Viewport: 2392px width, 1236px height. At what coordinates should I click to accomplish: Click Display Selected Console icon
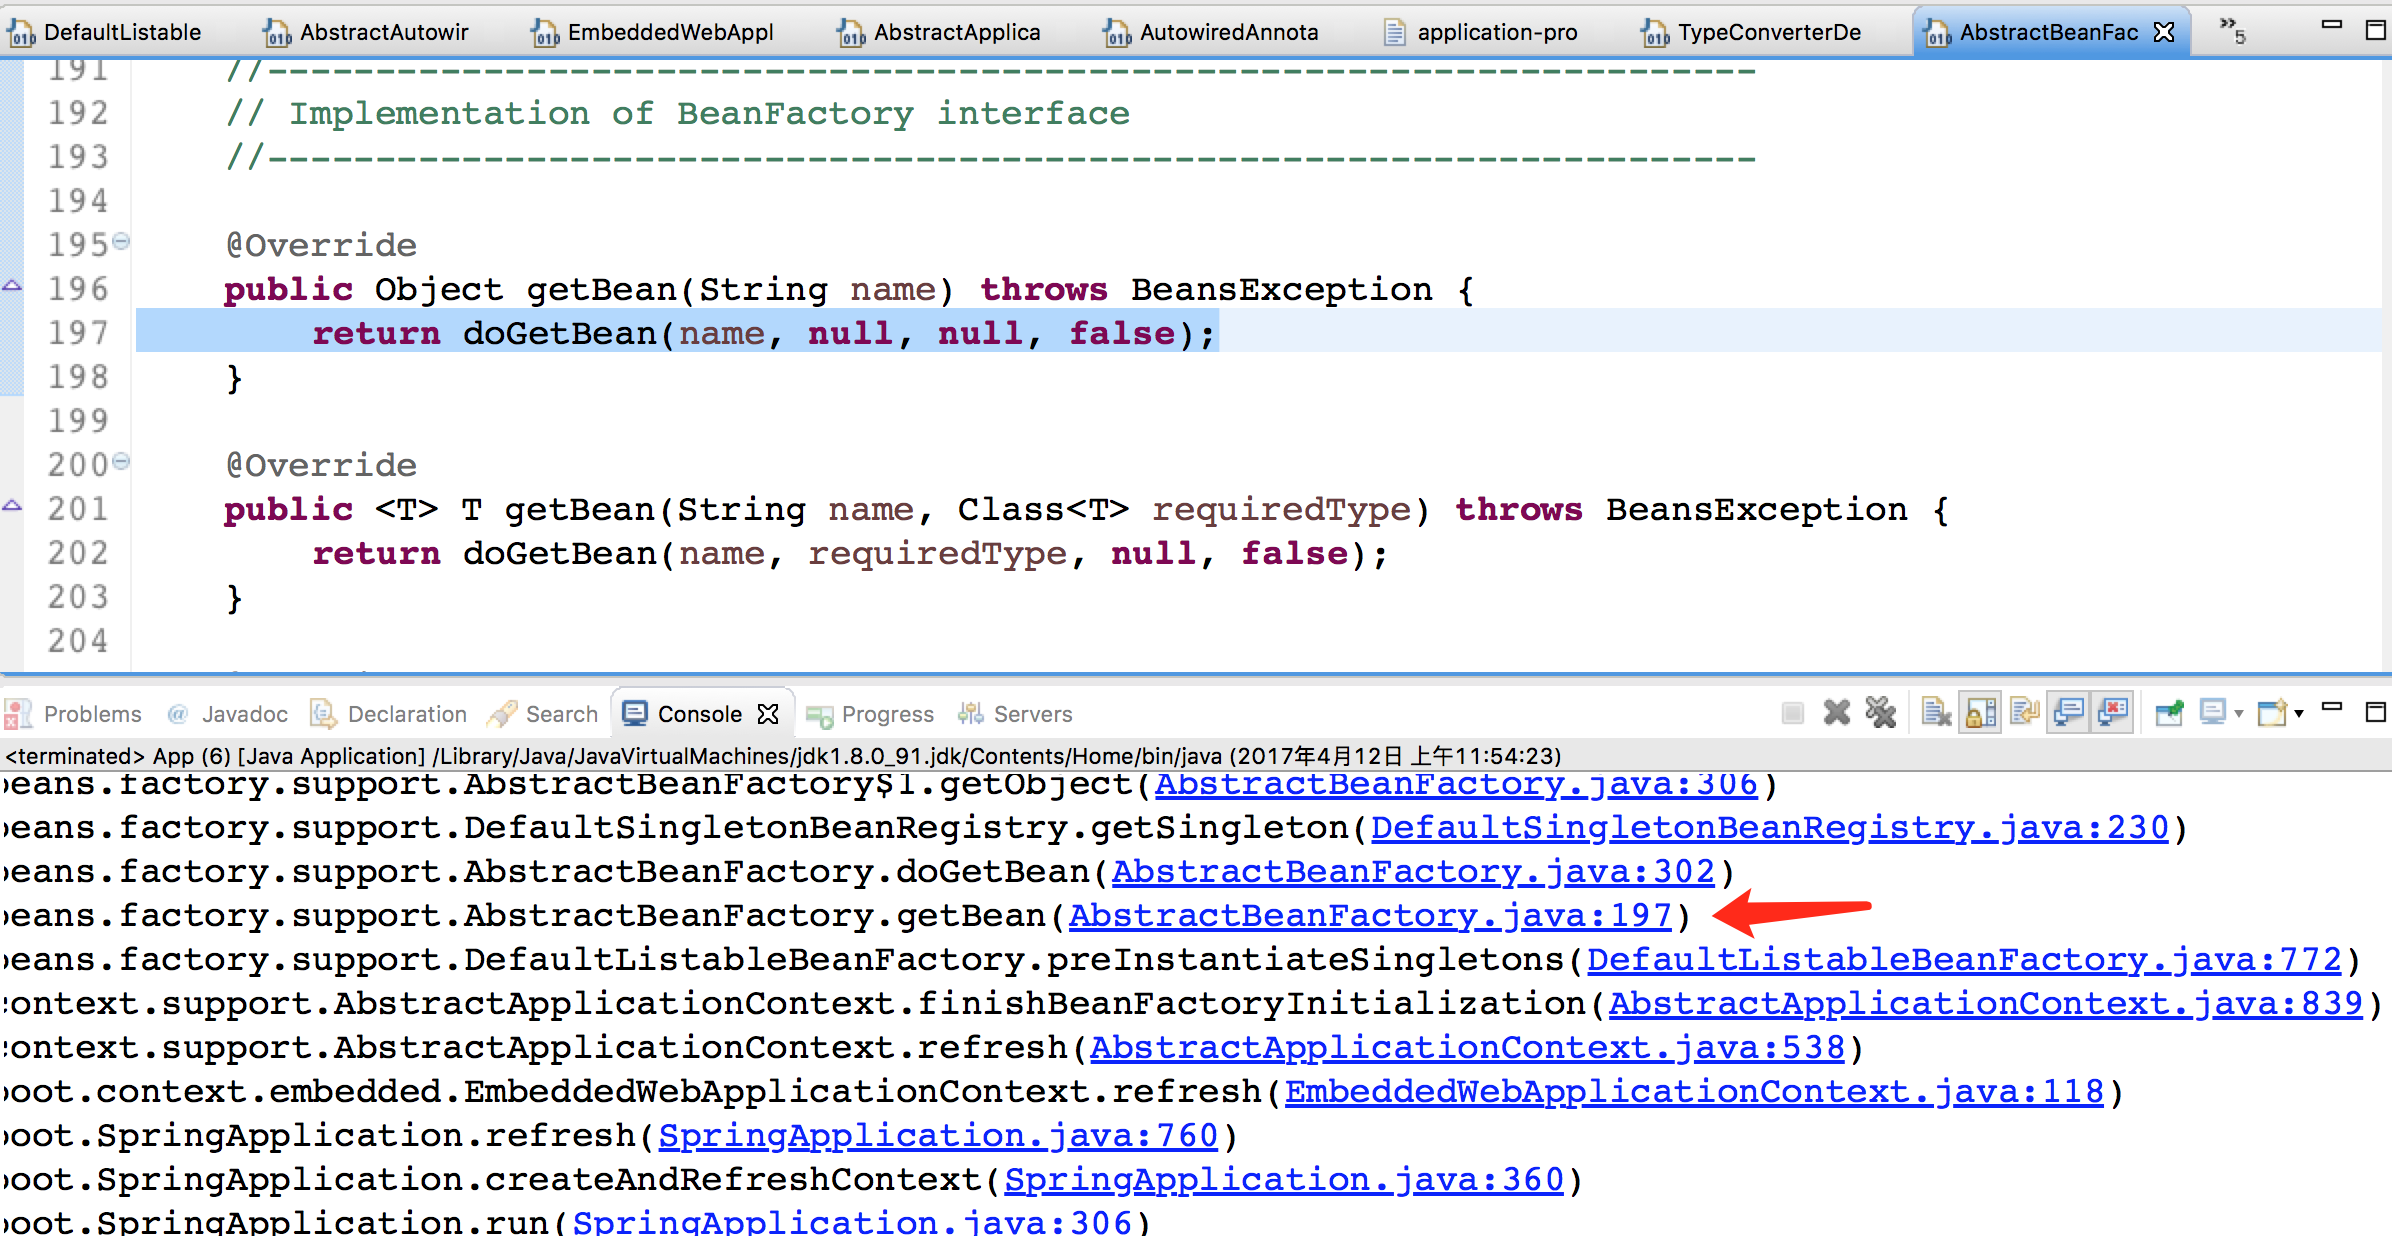pyautogui.click(x=2213, y=713)
